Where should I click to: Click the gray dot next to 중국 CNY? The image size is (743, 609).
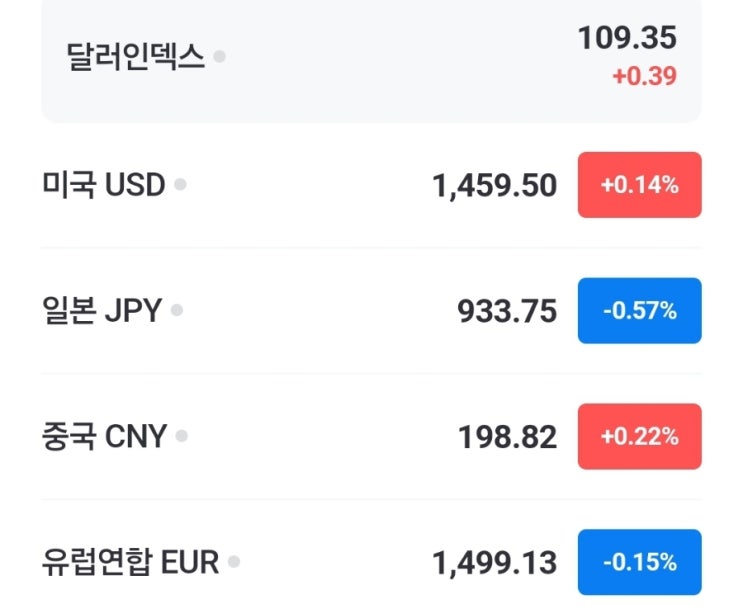click(182, 436)
